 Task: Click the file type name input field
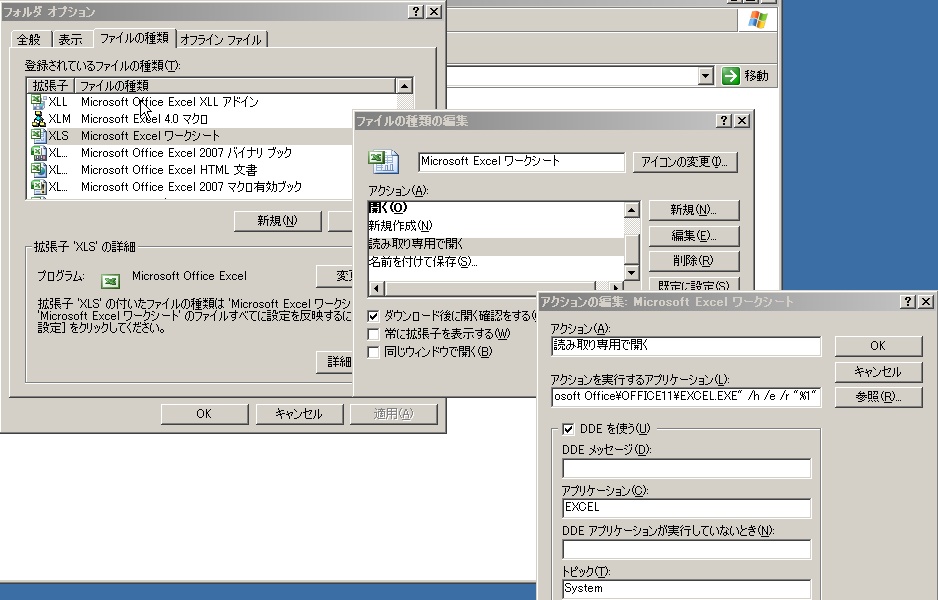tap(522, 162)
